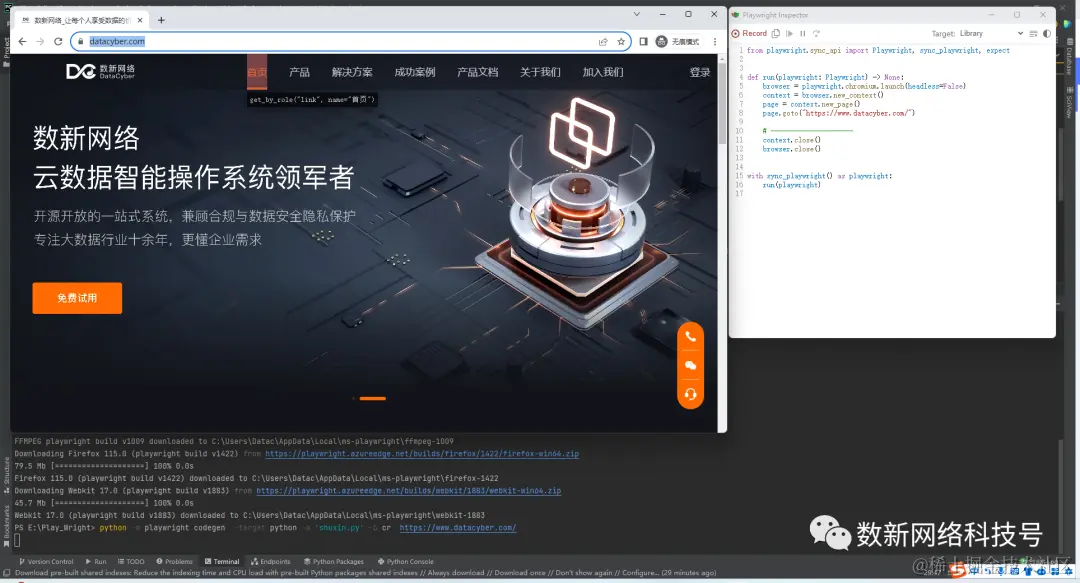
Task: Click the phone contact icon on the webpage sidebar
Action: (x=690, y=337)
